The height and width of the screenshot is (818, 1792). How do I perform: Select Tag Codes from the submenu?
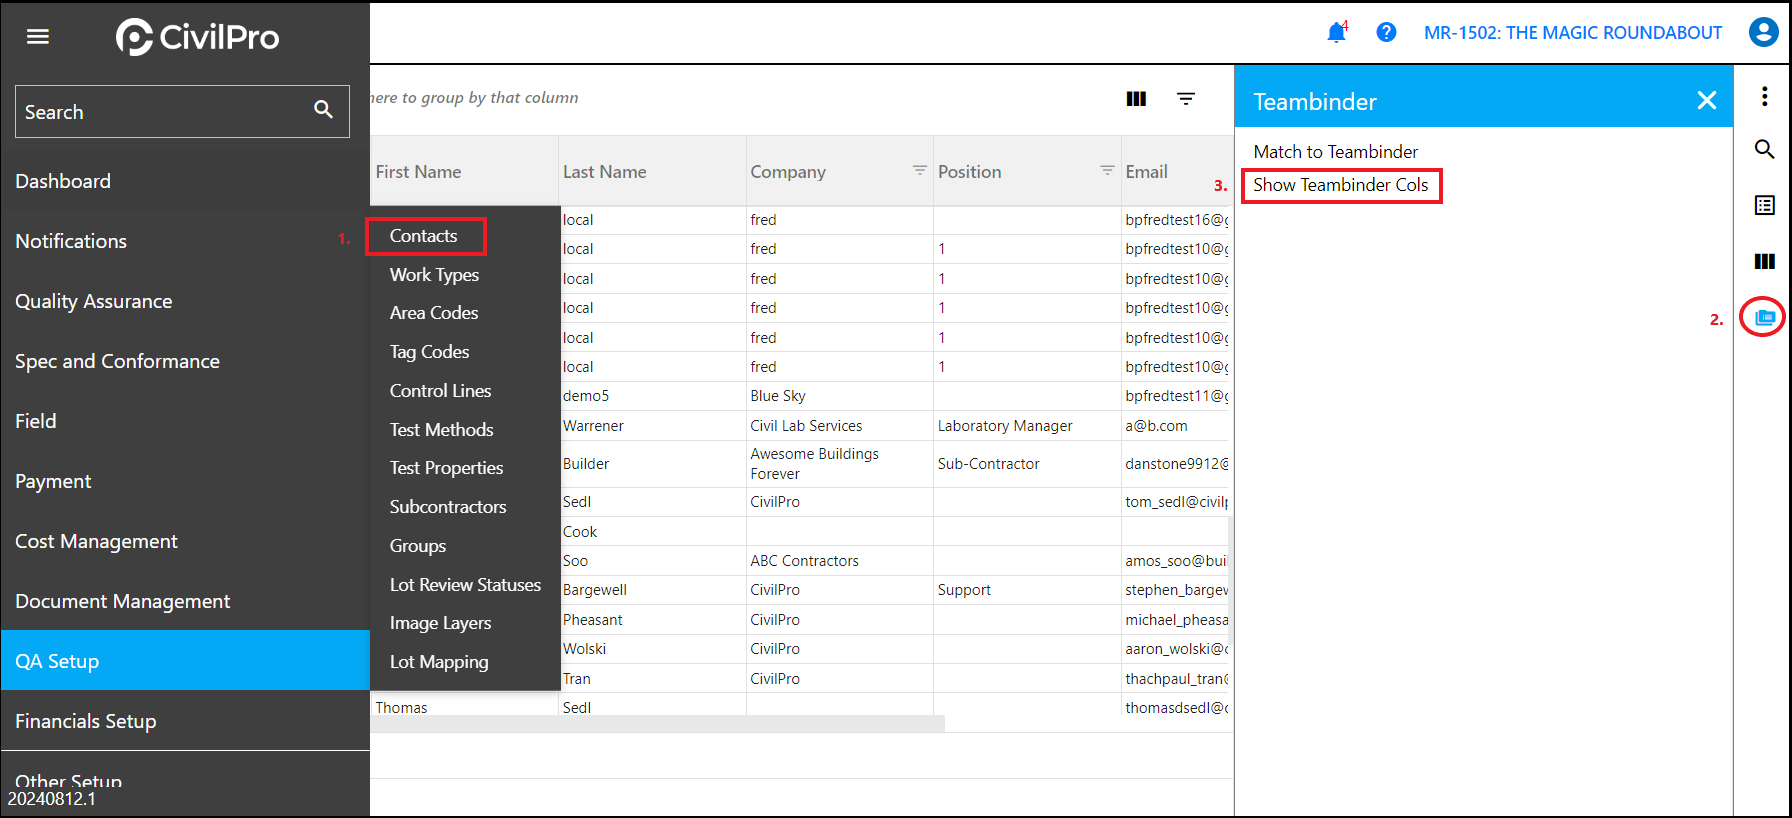(x=429, y=352)
